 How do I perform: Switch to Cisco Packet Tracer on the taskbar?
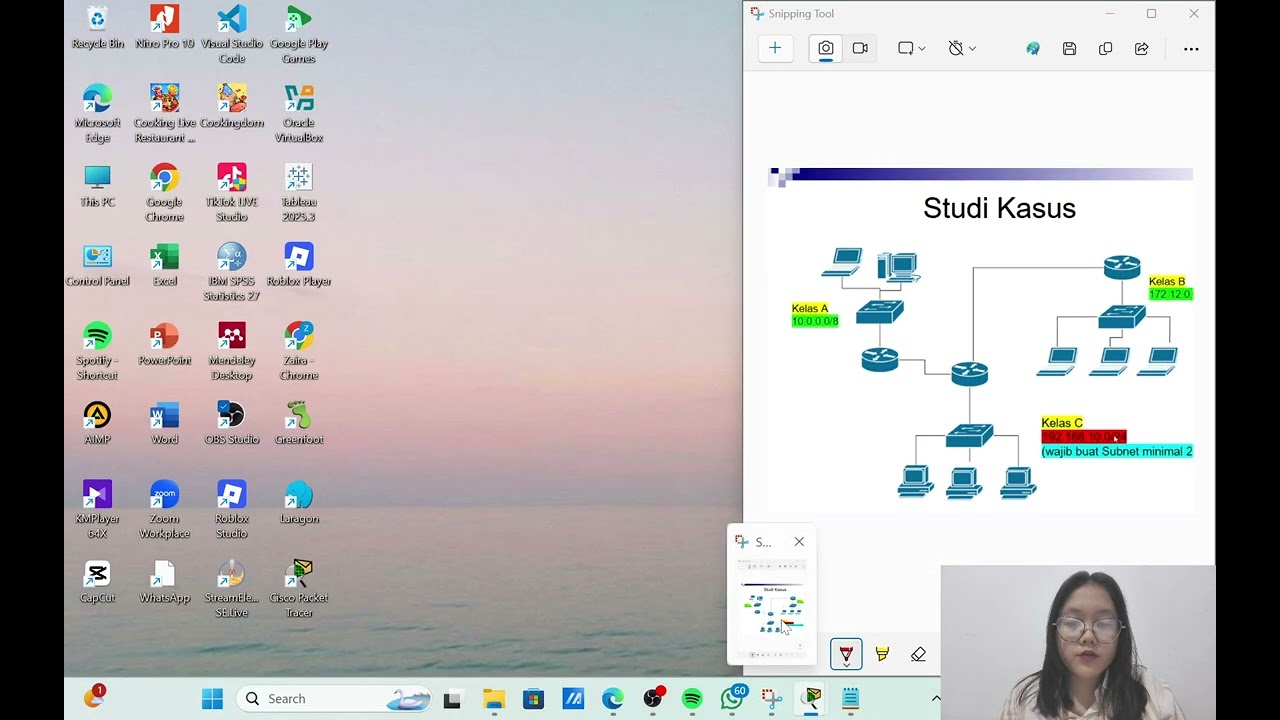(811, 698)
